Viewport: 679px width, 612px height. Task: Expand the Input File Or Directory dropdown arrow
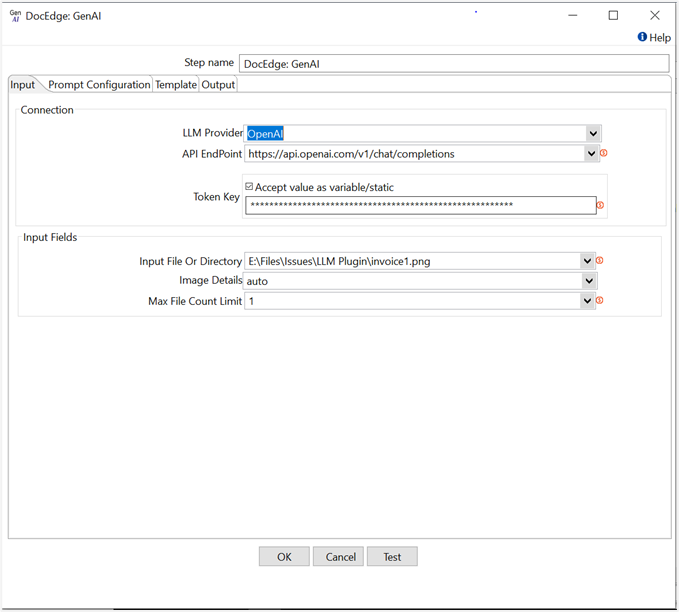[x=588, y=261]
